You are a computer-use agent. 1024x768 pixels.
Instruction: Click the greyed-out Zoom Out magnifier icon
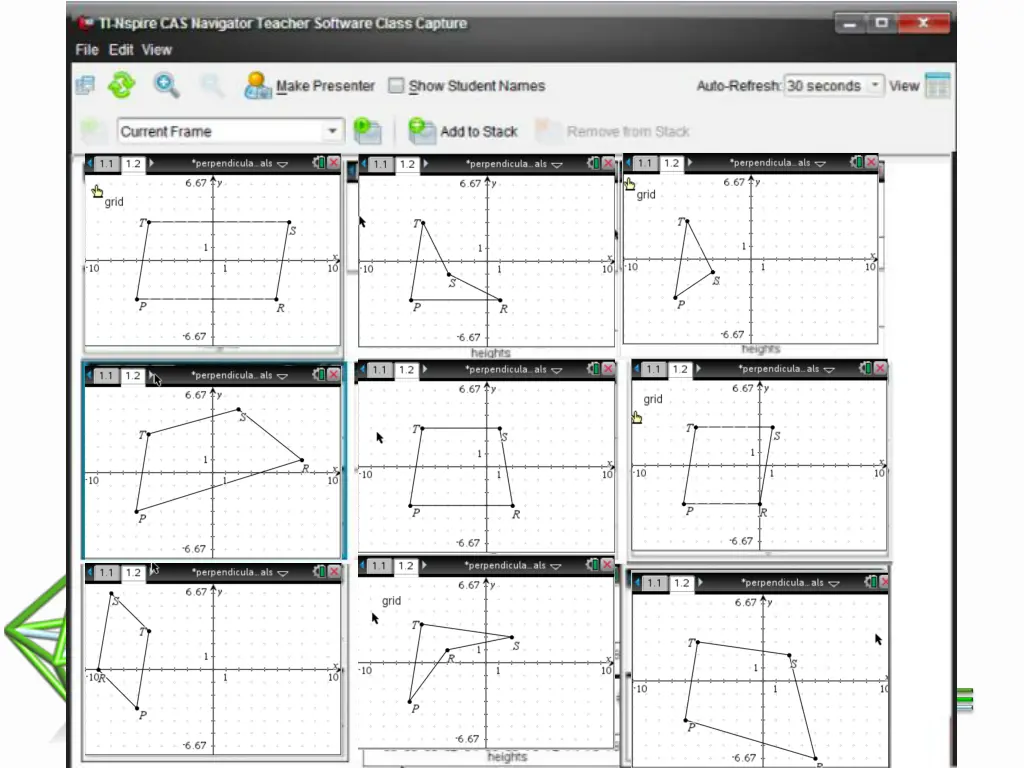(211, 85)
